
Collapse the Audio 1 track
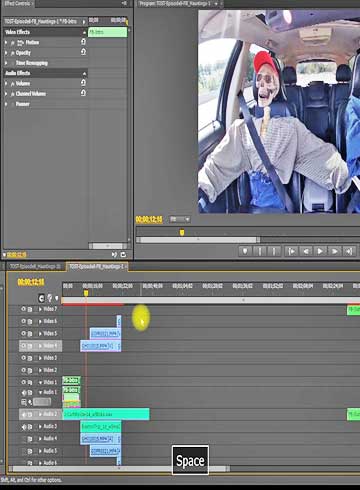click(x=40, y=393)
